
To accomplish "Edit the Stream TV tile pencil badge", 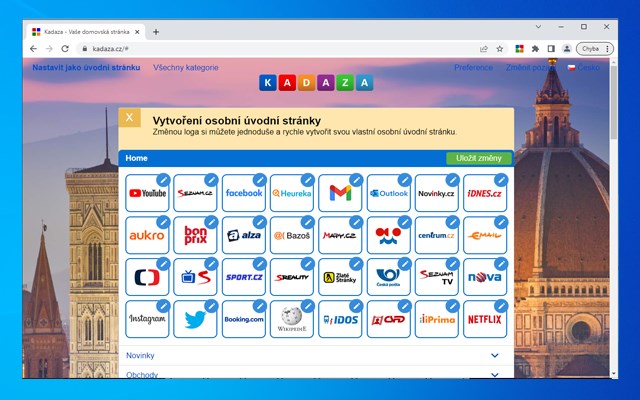I will 211,264.
